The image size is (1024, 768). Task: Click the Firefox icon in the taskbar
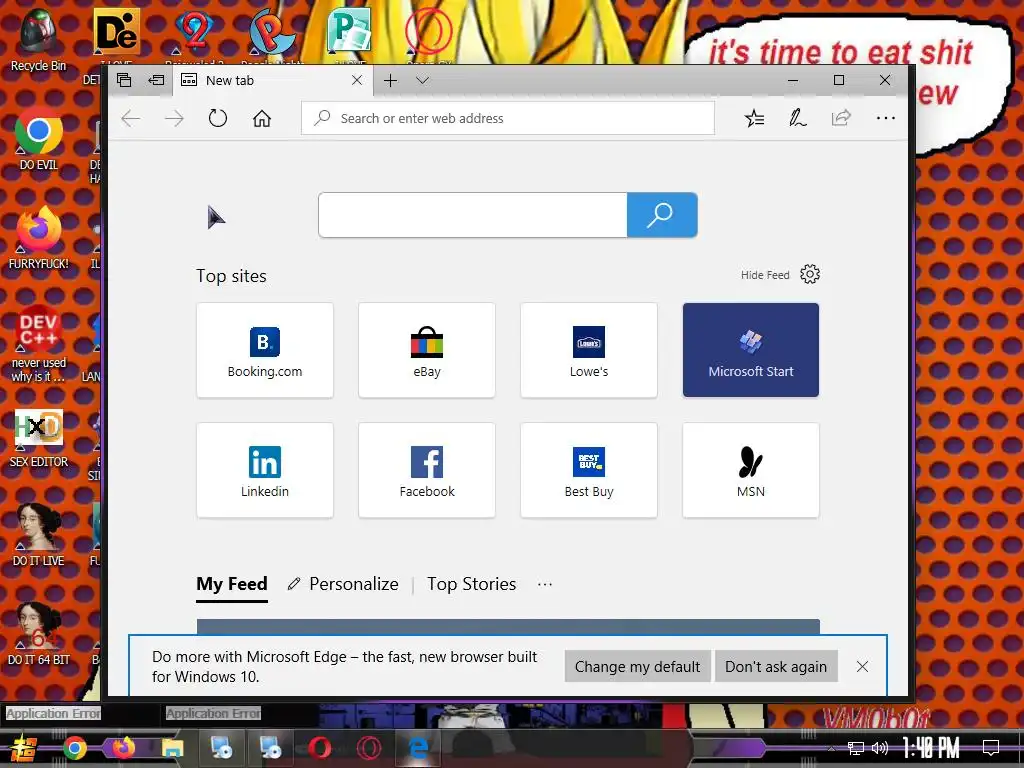[123, 748]
